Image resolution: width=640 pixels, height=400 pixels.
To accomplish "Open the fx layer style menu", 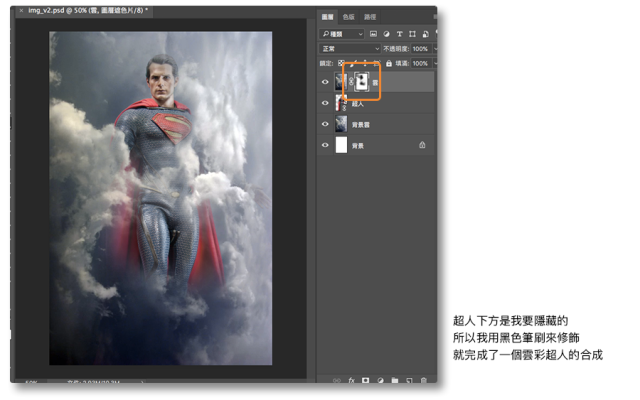I will click(352, 380).
